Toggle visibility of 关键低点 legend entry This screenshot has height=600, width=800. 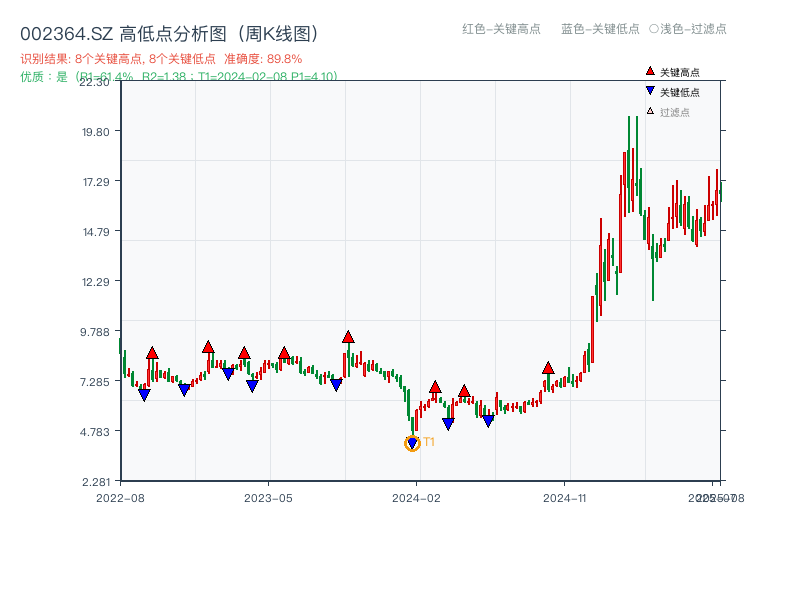[674, 89]
